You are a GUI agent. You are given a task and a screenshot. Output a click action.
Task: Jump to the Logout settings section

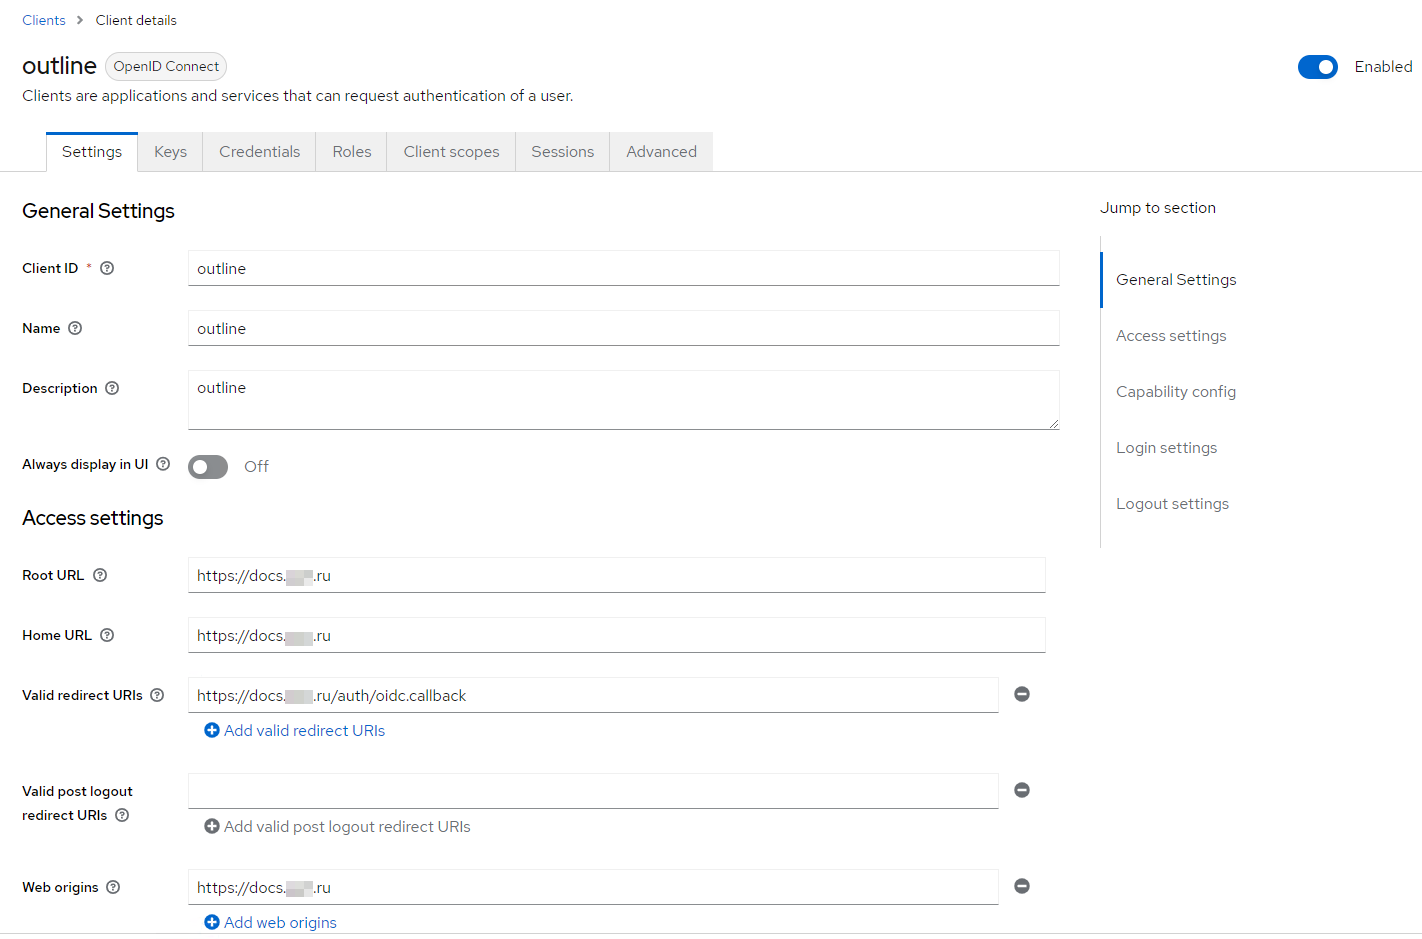click(1172, 504)
